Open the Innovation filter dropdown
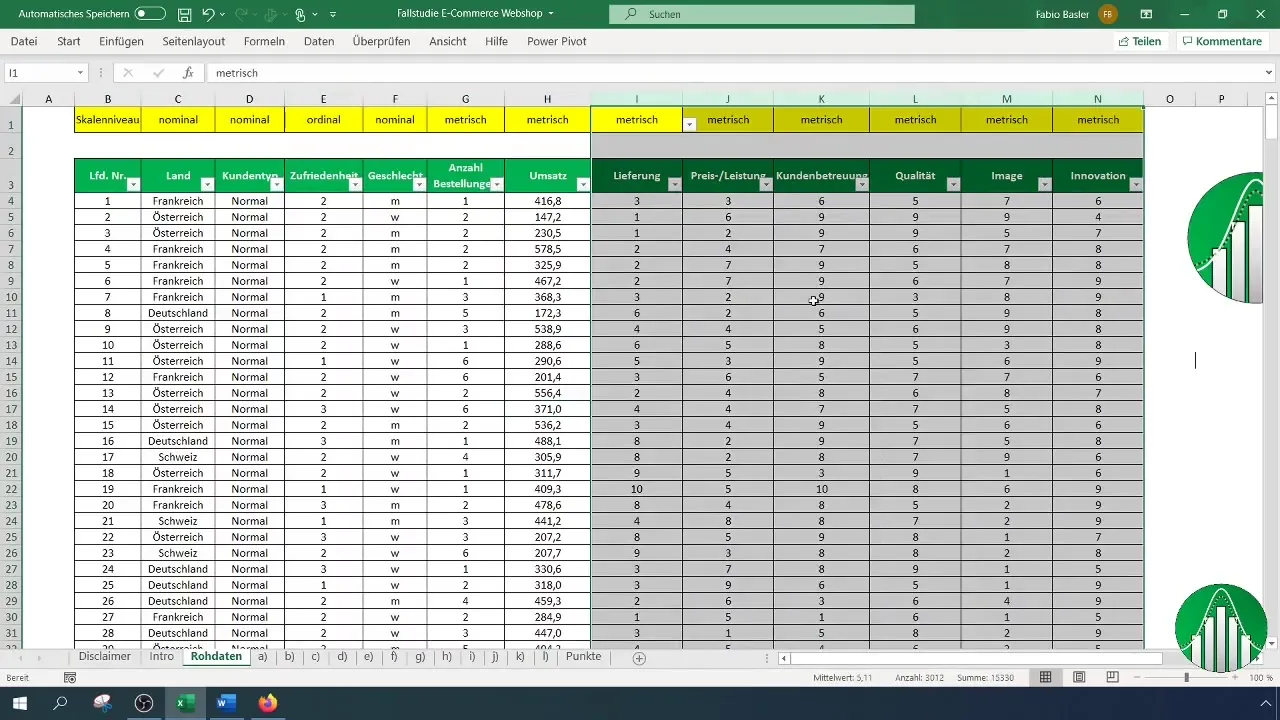Image resolution: width=1280 pixels, height=720 pixels. (1136, 184)
